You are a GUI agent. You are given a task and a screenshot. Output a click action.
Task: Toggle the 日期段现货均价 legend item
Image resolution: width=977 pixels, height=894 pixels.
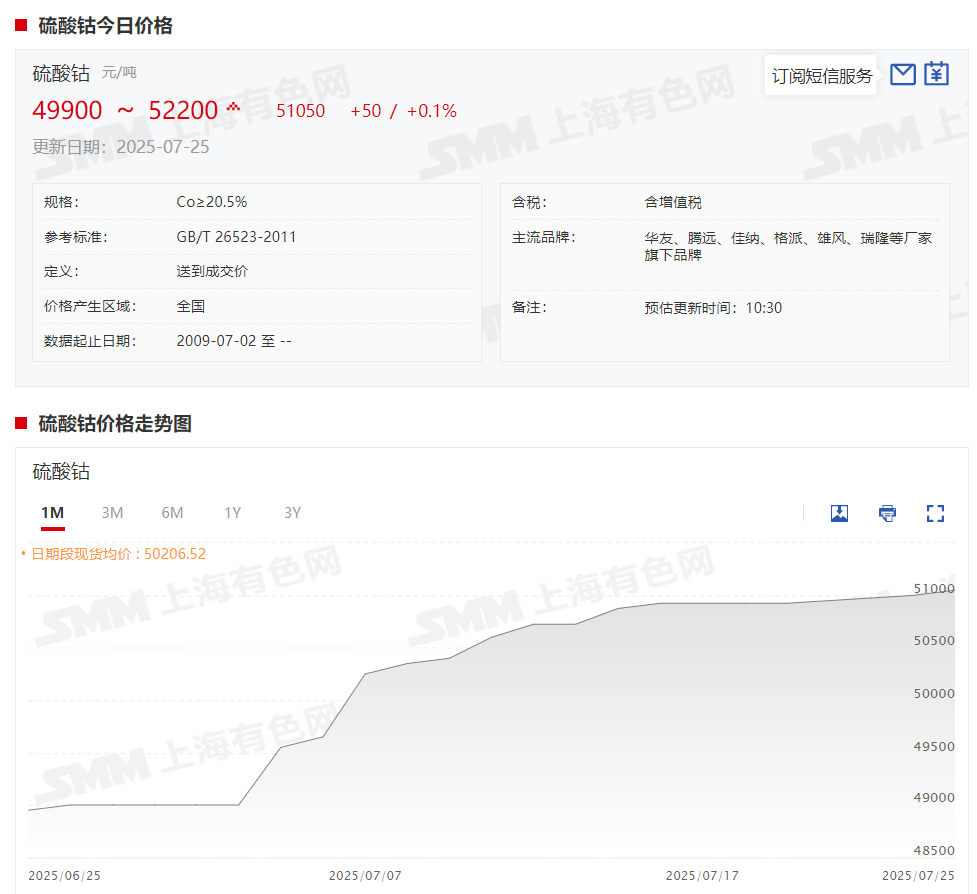tap(113, 554)
